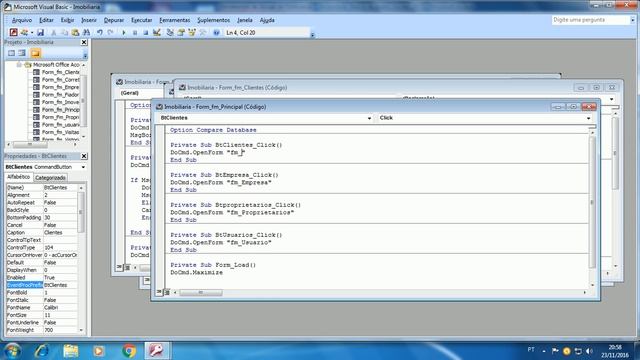
Task: Click the Form_fm_Principal code window horizontal scrollbar thumb
Action: point(201,292)
